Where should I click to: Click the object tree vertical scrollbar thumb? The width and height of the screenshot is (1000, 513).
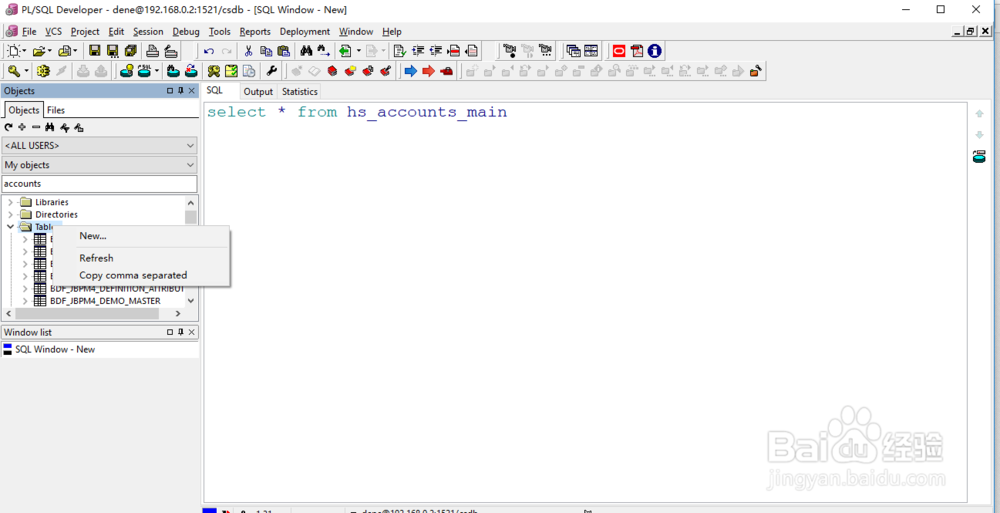pos(191,217)
